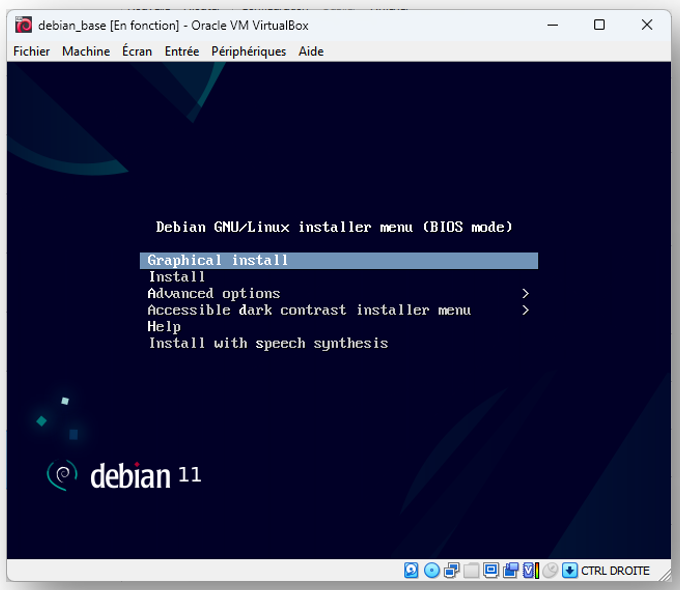Click the virtualization CPU status icon

coord(531,570)
